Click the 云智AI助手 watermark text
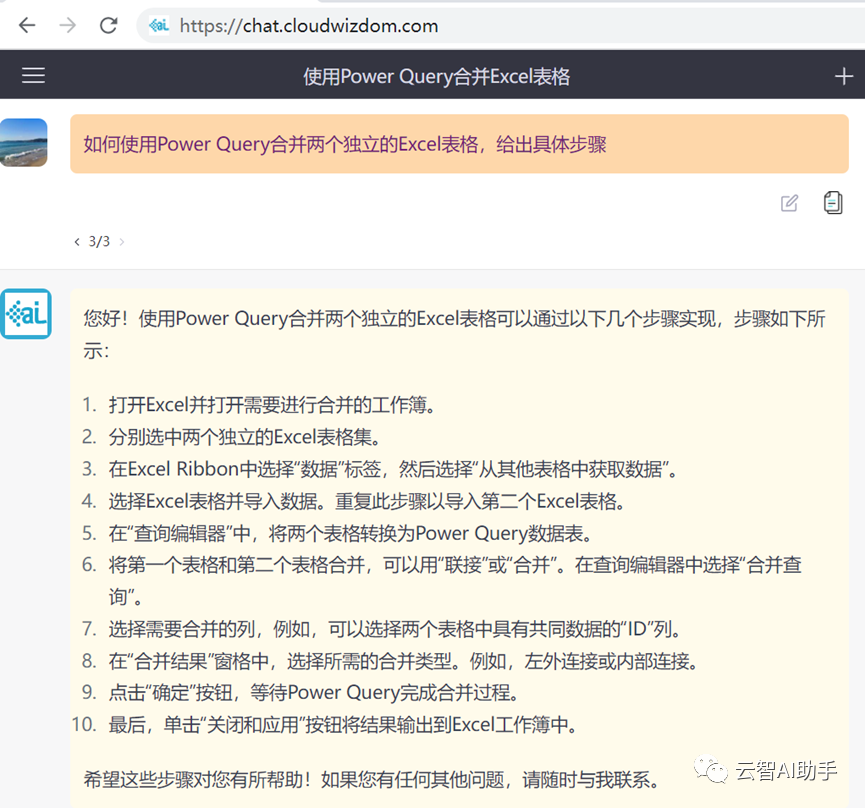This screenshot has height=808, width=865. click(786, 770)
